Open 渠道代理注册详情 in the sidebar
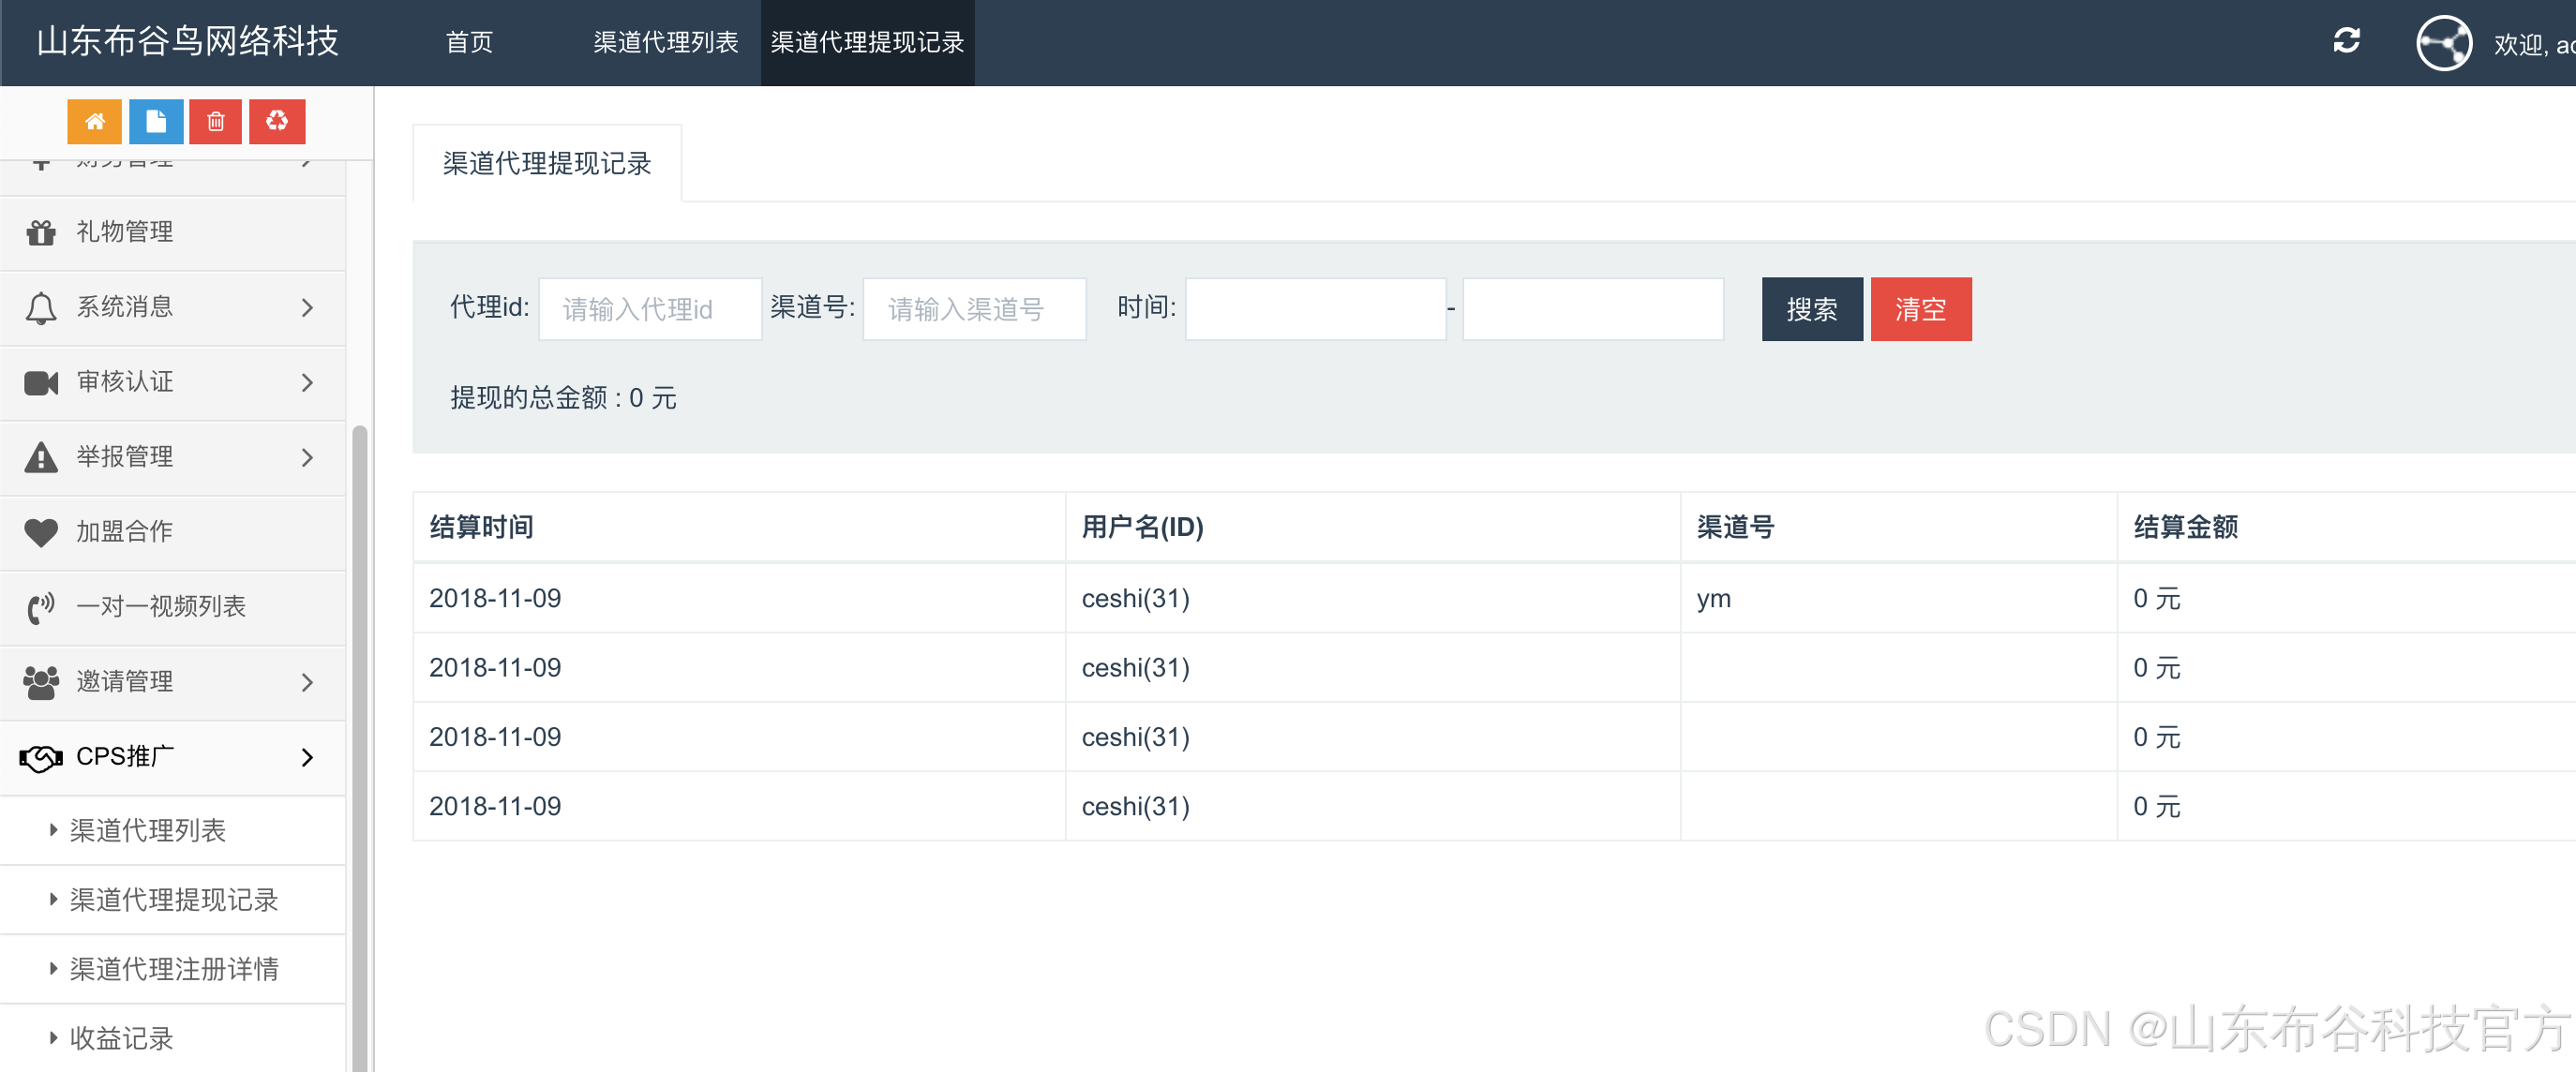 click(173, 969)
